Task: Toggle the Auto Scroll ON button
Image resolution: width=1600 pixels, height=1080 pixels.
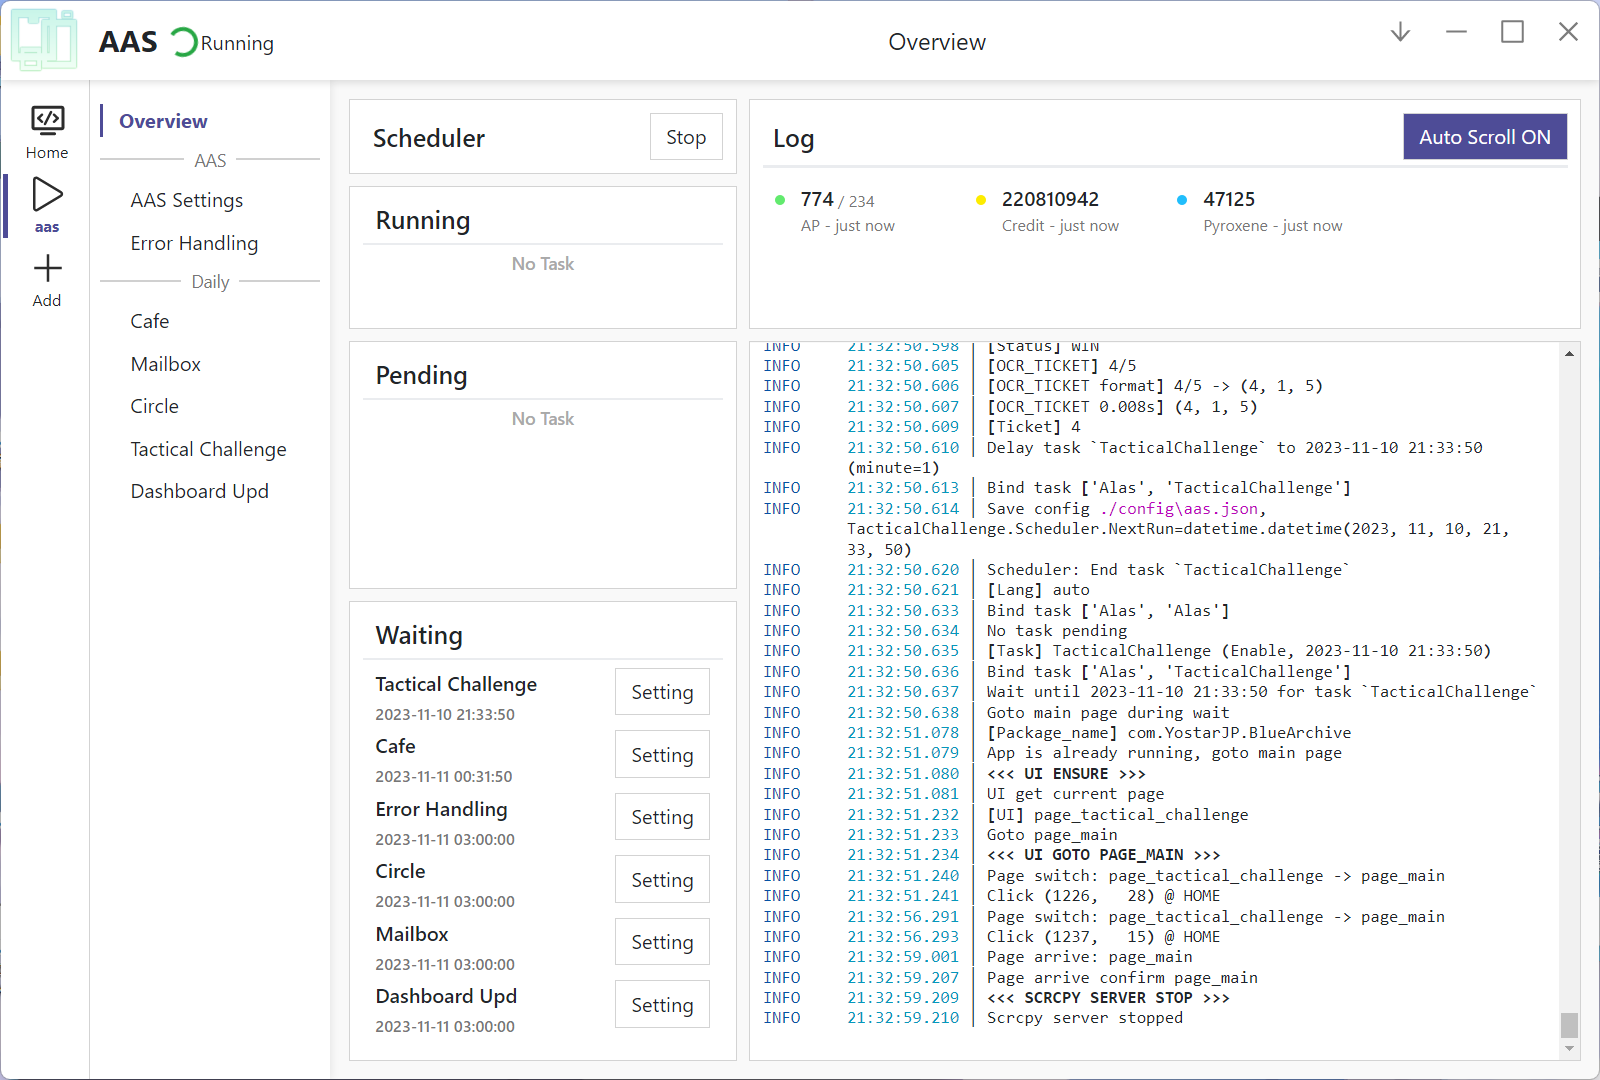Action: coord(1484,137)
